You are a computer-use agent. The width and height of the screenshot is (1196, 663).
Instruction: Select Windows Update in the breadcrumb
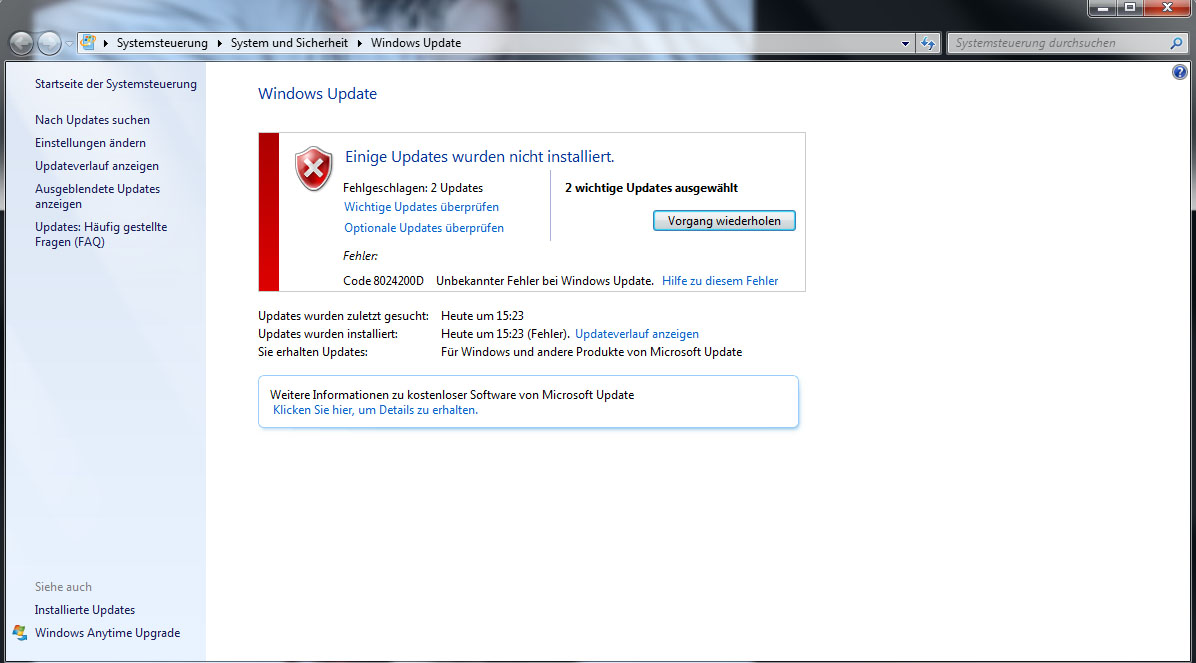pos(416,43)
